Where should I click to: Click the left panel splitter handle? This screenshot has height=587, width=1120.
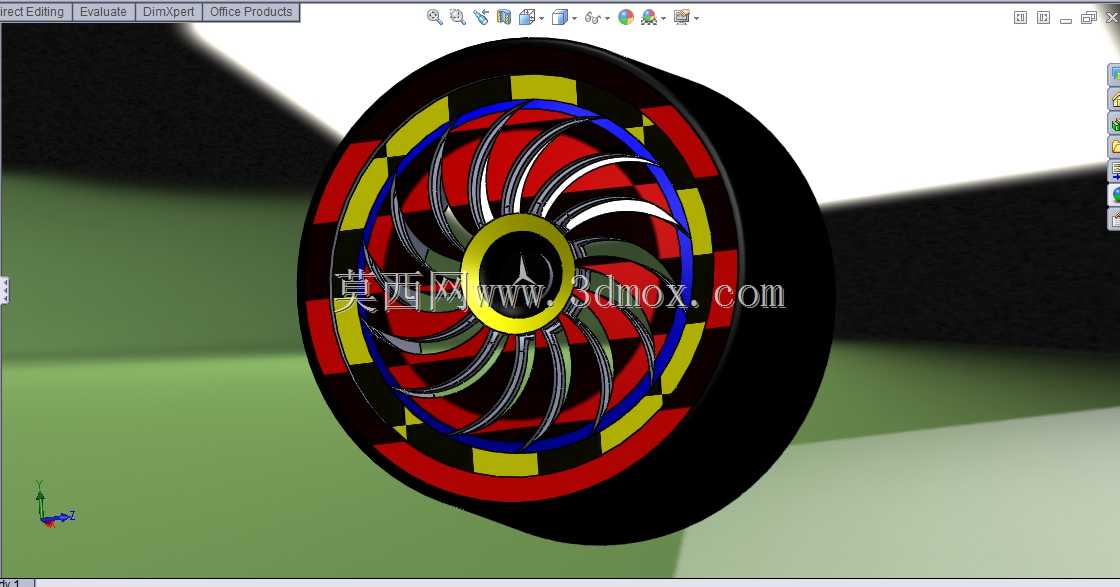(4, 291)
